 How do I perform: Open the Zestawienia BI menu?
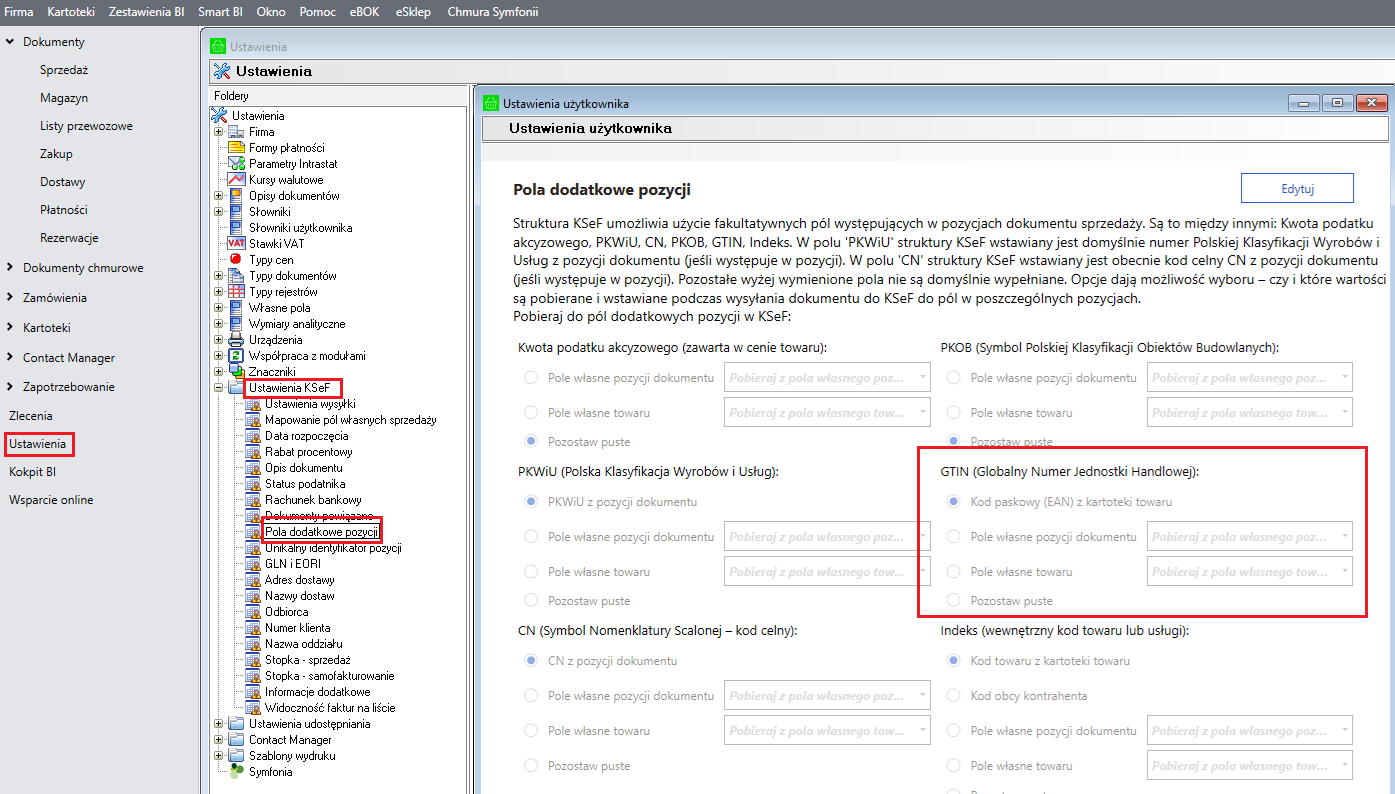pos(146,12)
